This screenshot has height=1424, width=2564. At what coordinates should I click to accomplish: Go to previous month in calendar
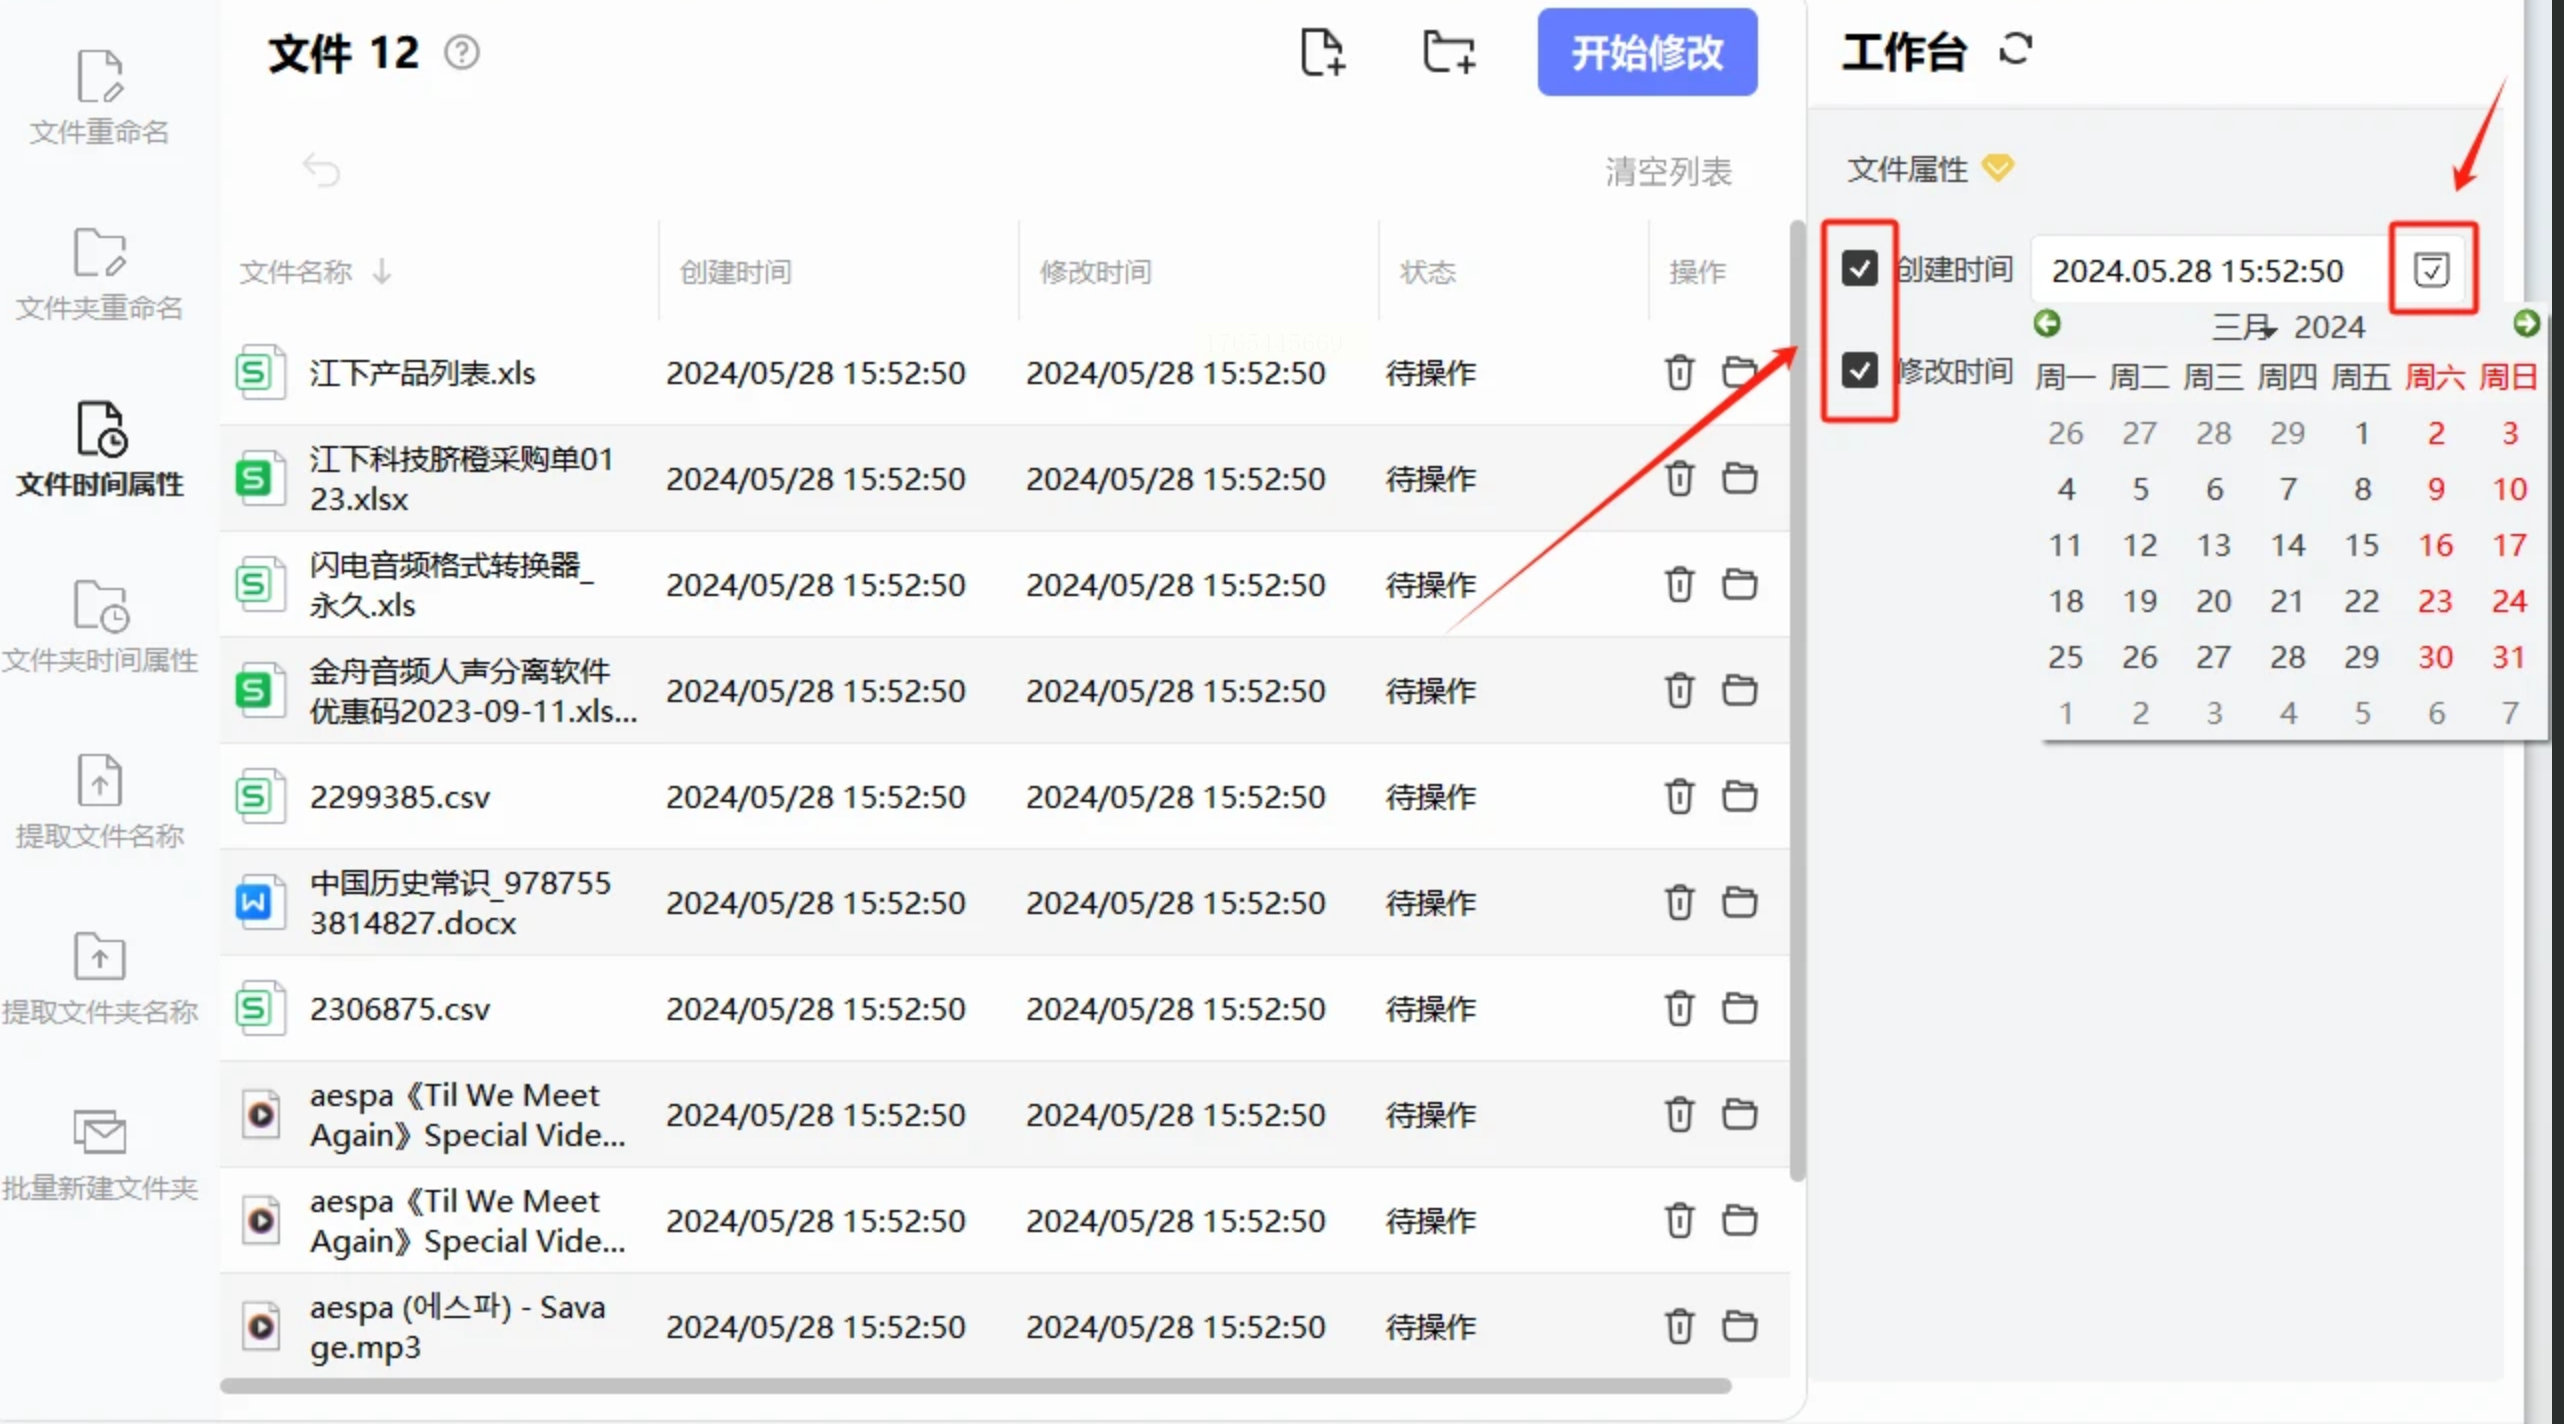pyautogui.click(x=2047, y=323)
